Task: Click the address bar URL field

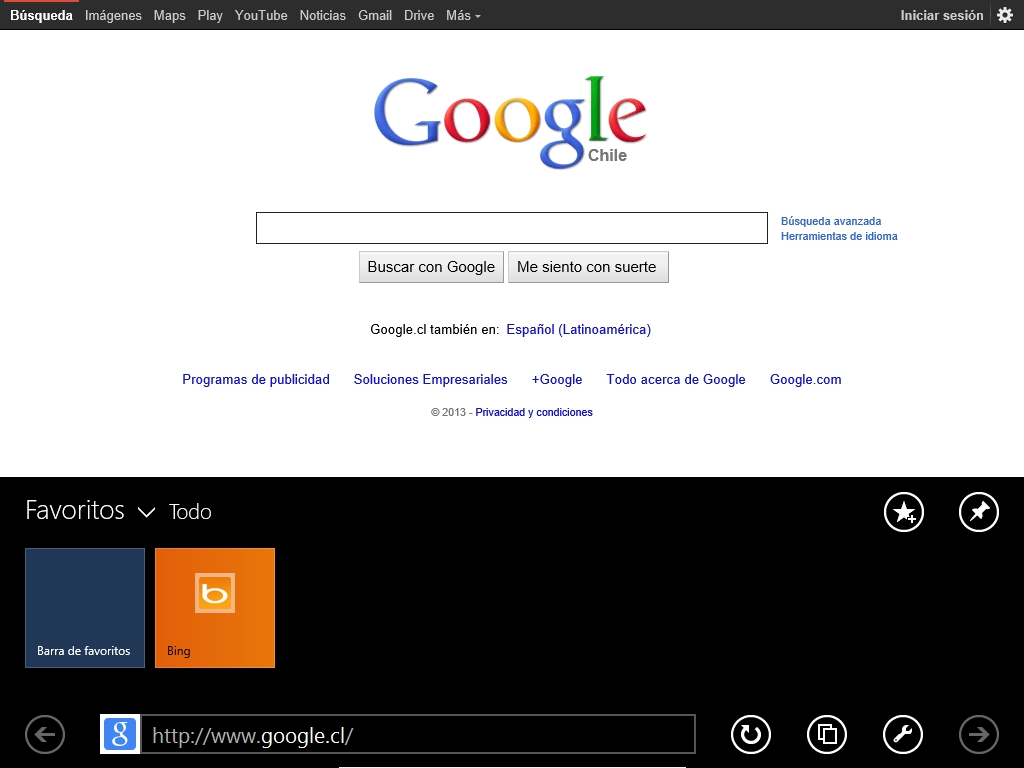Action: pyautogui.click(x=418, y=735)
